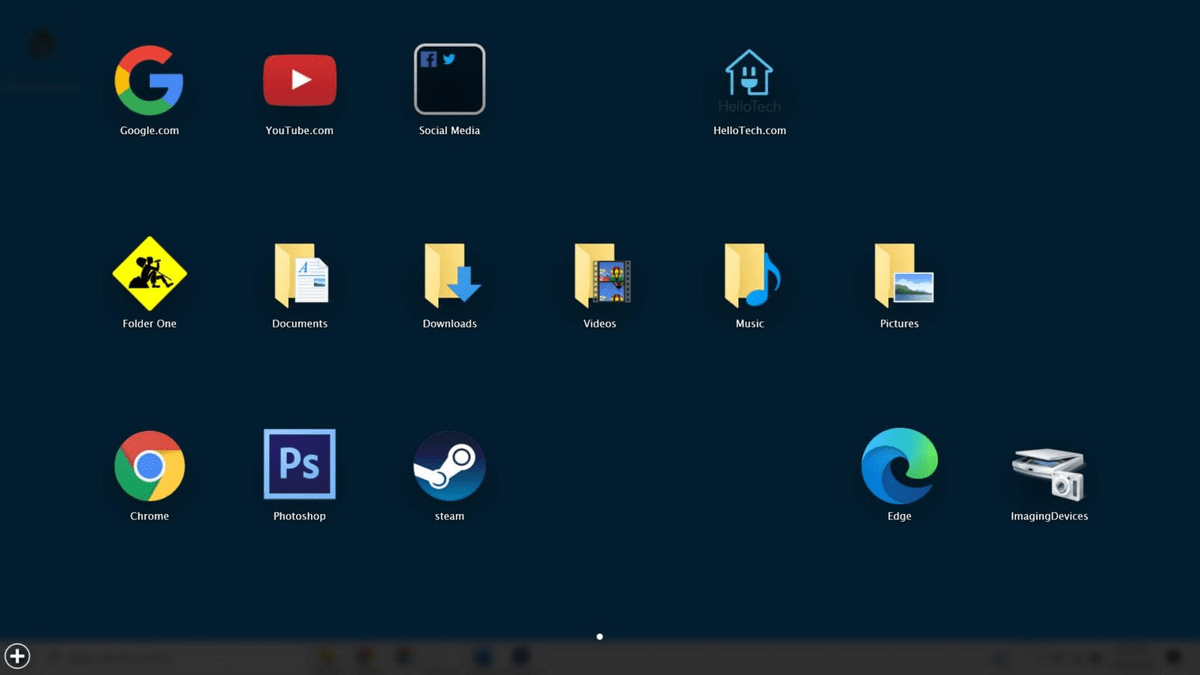Open the Photoshop tile
Viewport: 1200px width, 675px height.
pyautogui.click(x=299, y=463)
